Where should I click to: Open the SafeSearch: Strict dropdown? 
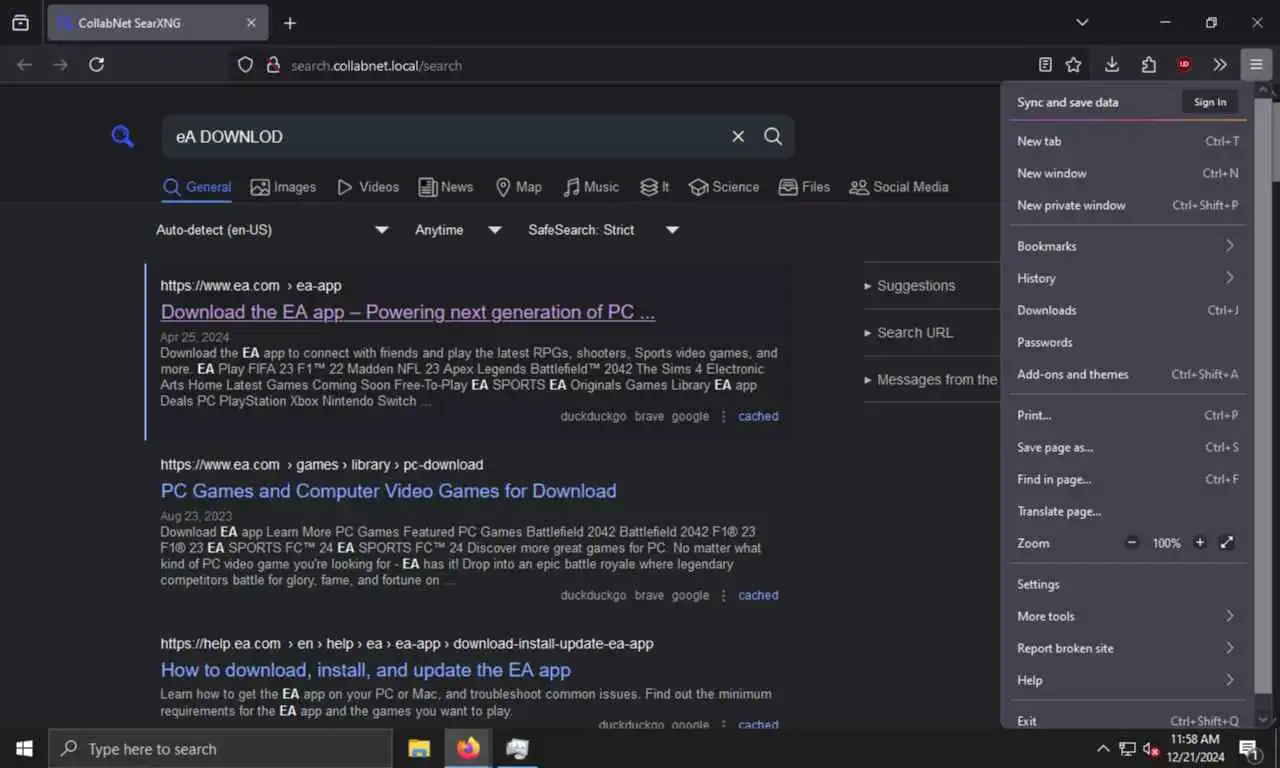(x=604, y=230)
